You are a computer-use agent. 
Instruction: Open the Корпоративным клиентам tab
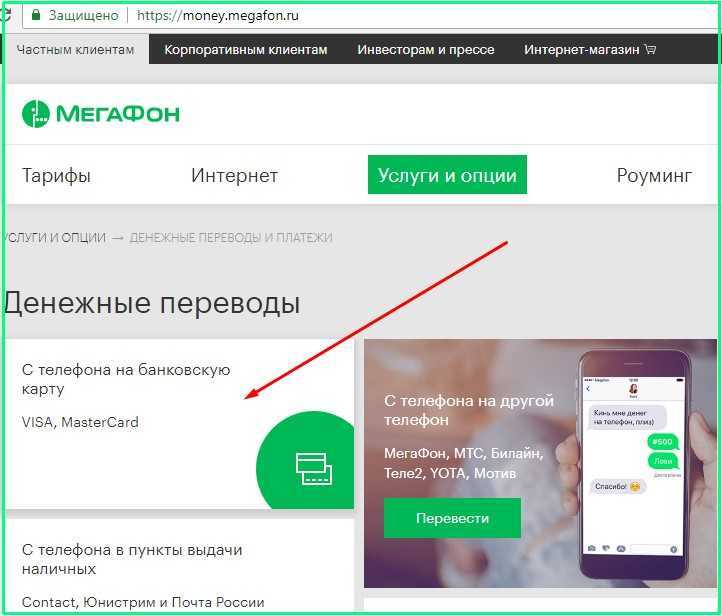tap(245, 49)
